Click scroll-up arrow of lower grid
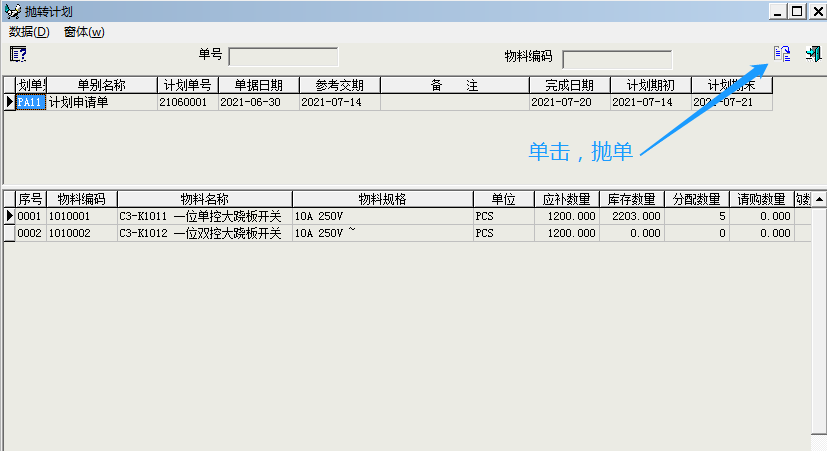The image size is (827, 451). [x=819, y=199]
